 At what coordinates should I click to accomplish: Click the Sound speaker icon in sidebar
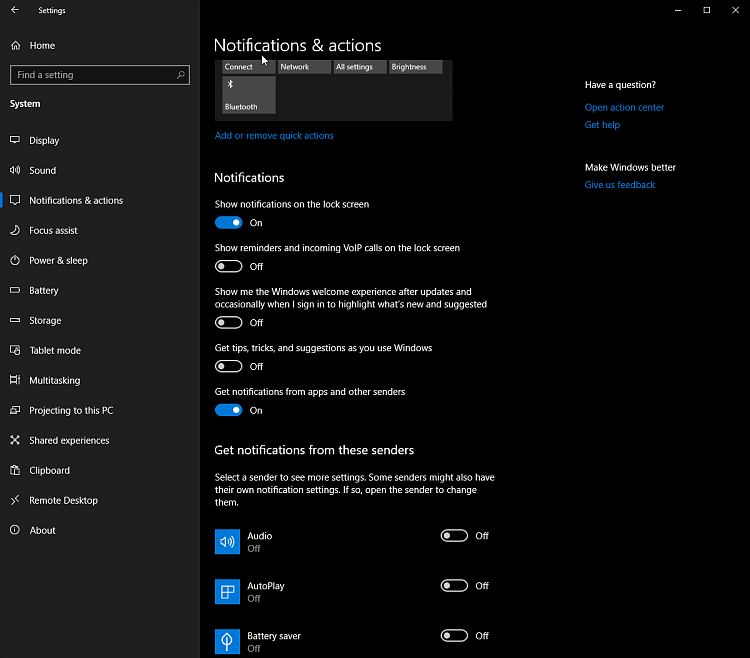[15, 170]
